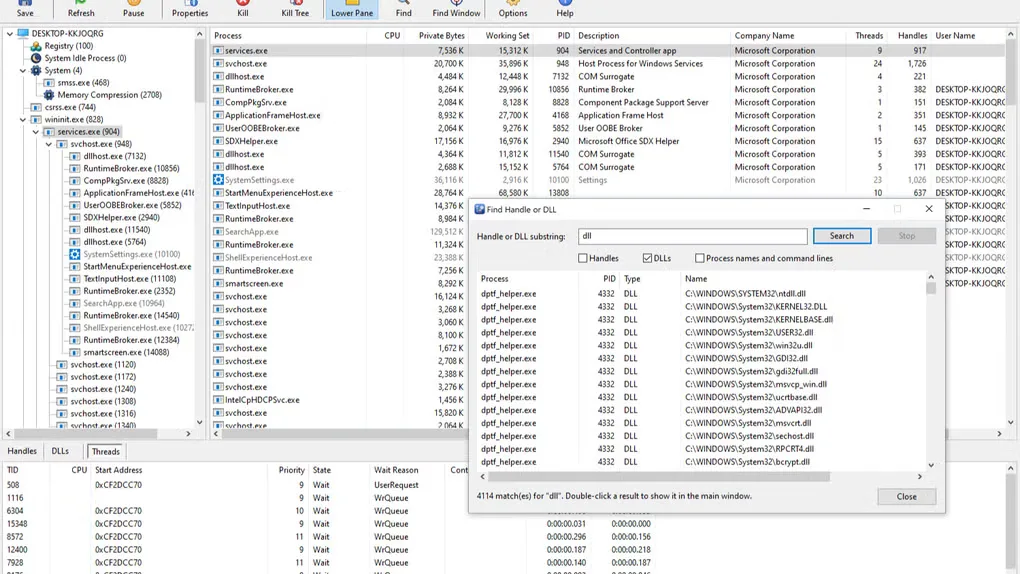Viewport: 1020px width, 574px height.
Task: Open the Find toolbar tool
Action: (403, 8)
